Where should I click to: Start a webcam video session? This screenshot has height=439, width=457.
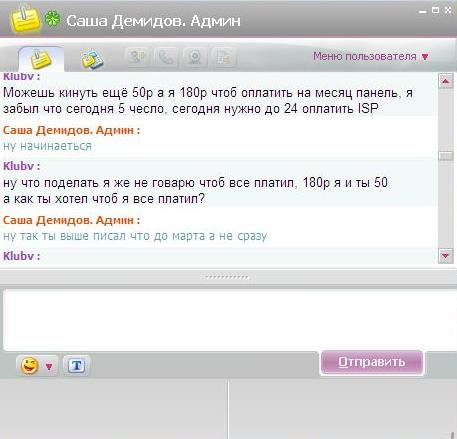pos(195,57)
